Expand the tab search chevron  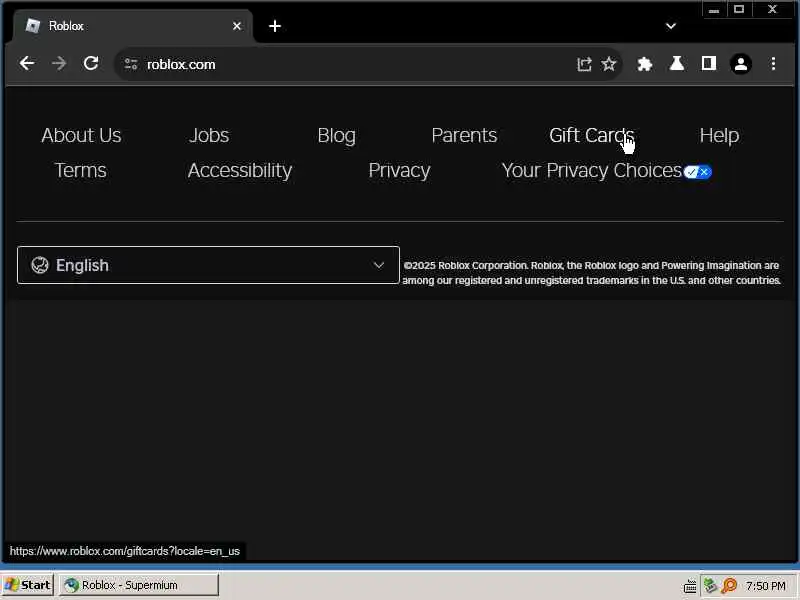671,26
